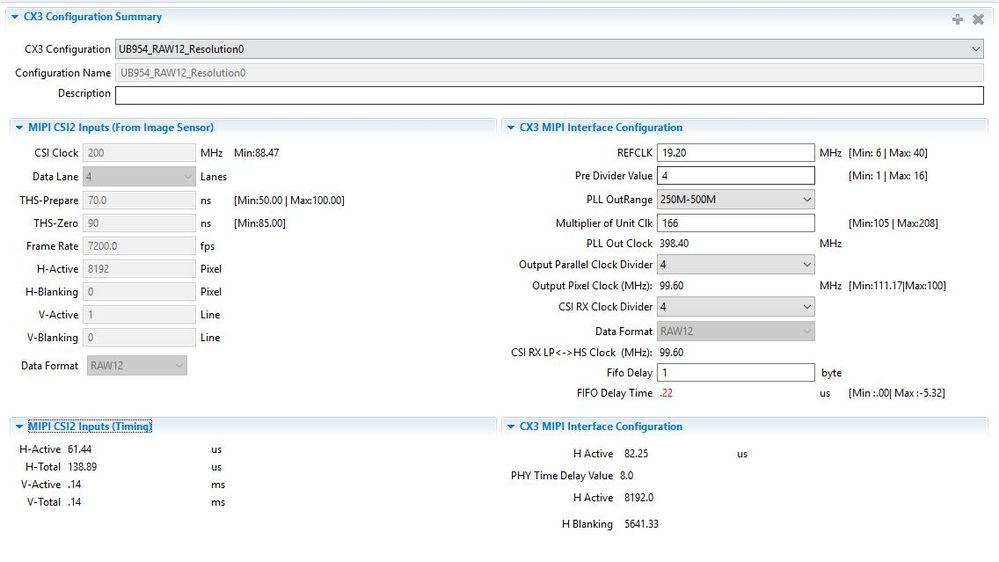Click the X icon in the summary header
Screen dimensions: 999x562
click(978, 19)
